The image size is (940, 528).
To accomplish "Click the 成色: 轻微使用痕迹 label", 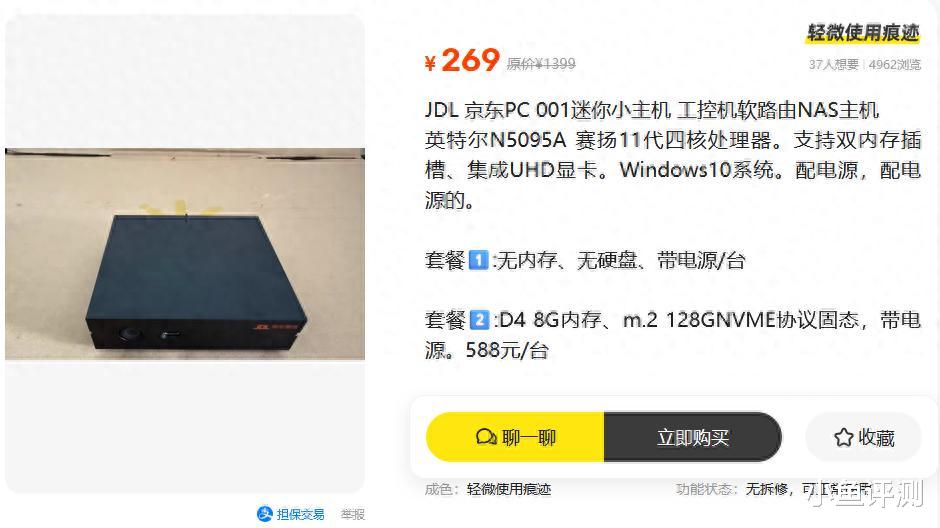I will pos(488,489).
